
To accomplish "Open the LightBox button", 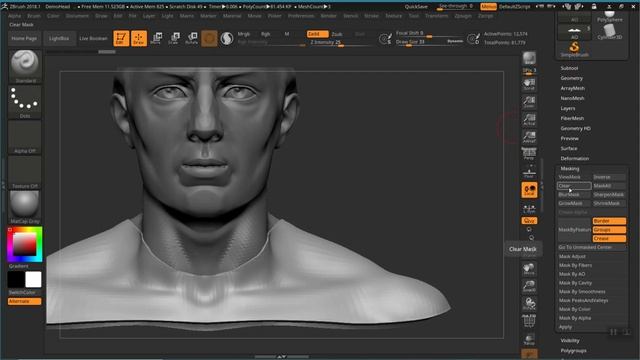I will (59, 38).
